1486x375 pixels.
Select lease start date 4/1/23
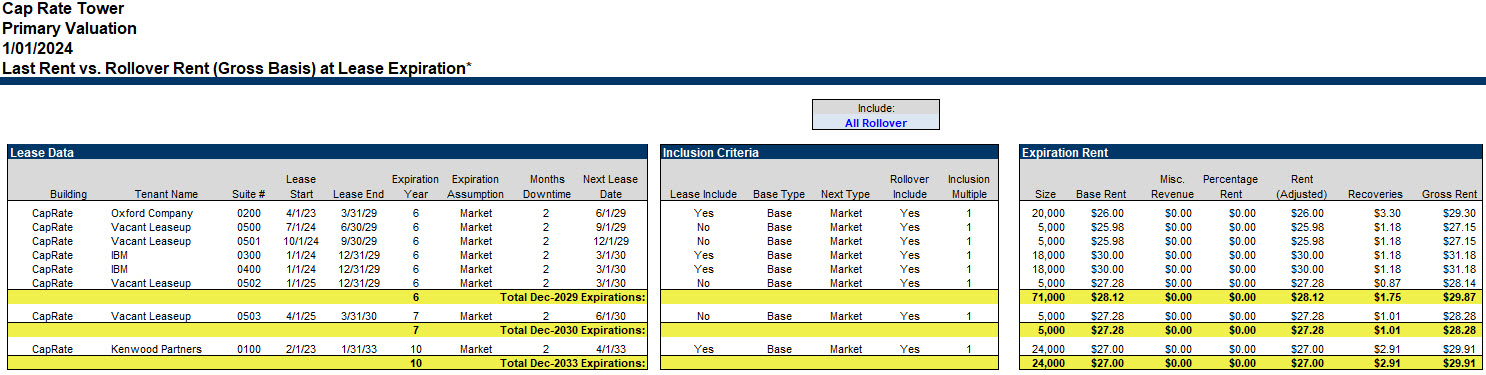click(301, 213)
